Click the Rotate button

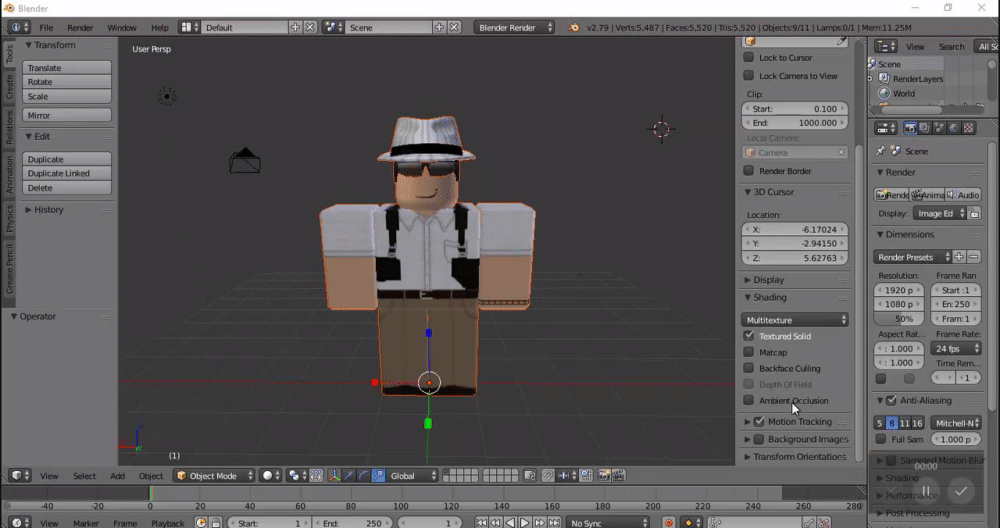pyautogui.click(x=67, y=82)
